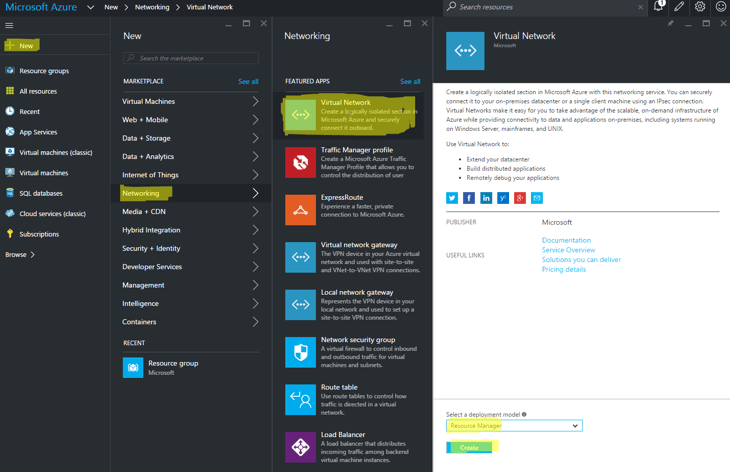
Task: Click Networking in the breadcrumb
Action: click(152, 7)
